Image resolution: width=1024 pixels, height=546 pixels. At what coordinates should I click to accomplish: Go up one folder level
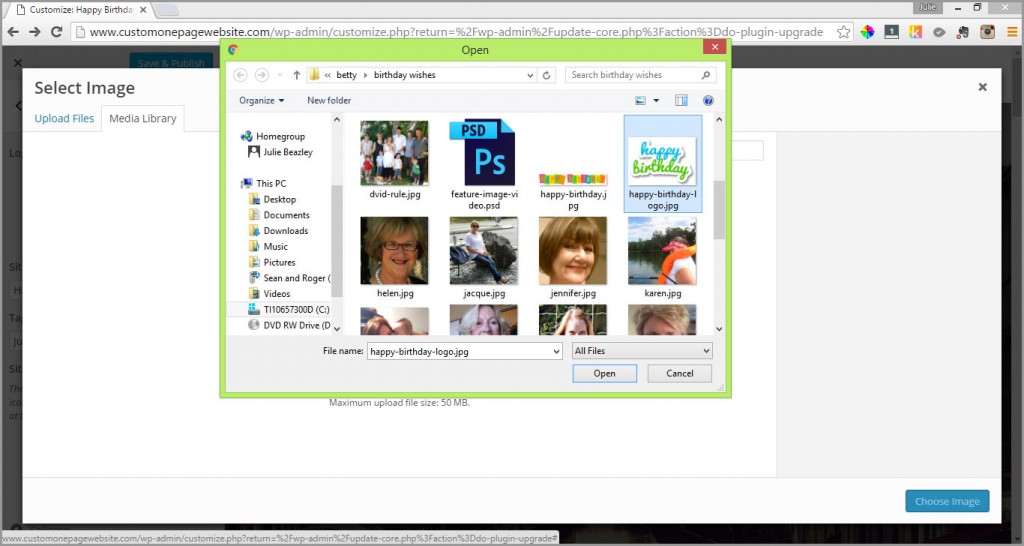tap(296, 75)
